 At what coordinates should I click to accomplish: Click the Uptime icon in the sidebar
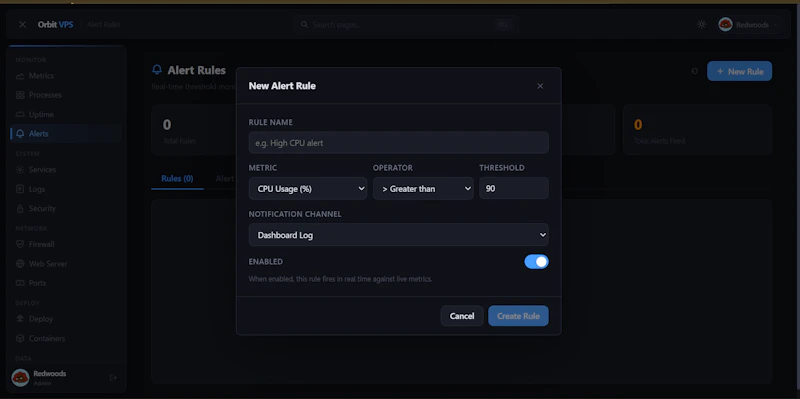point(20,114)
